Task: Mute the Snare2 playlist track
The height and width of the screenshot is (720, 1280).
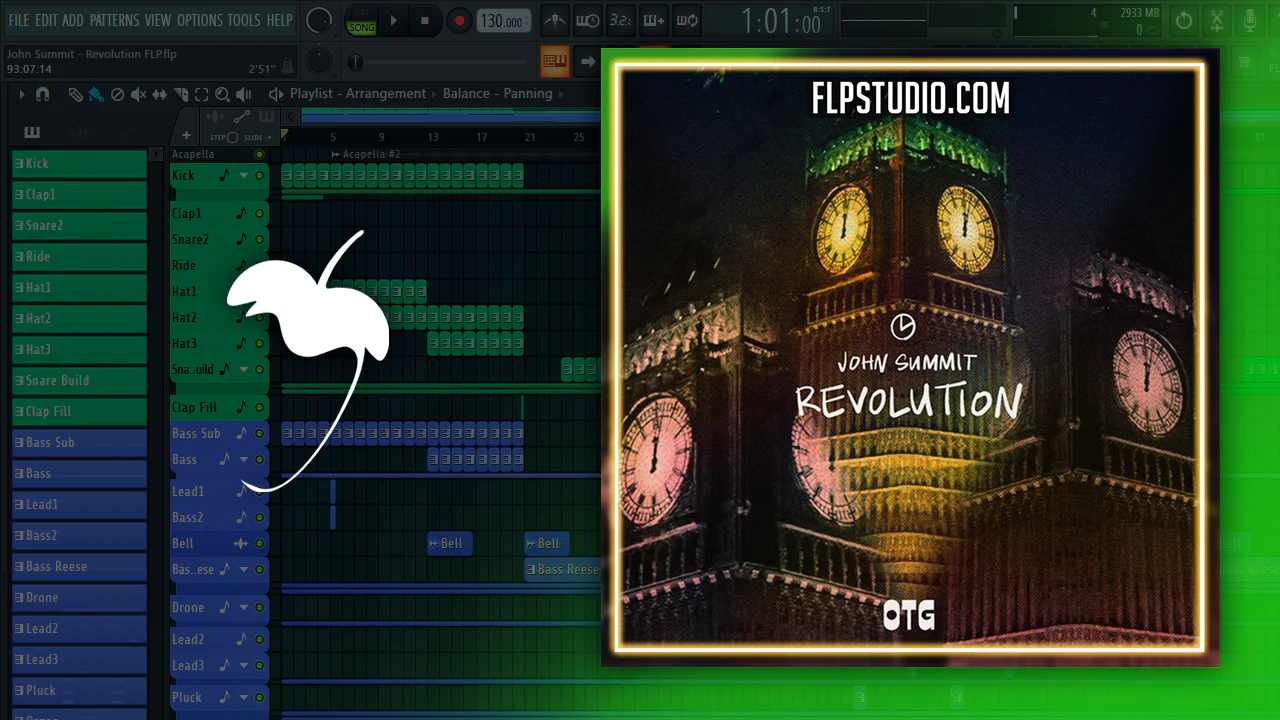Action: (260, 240)
